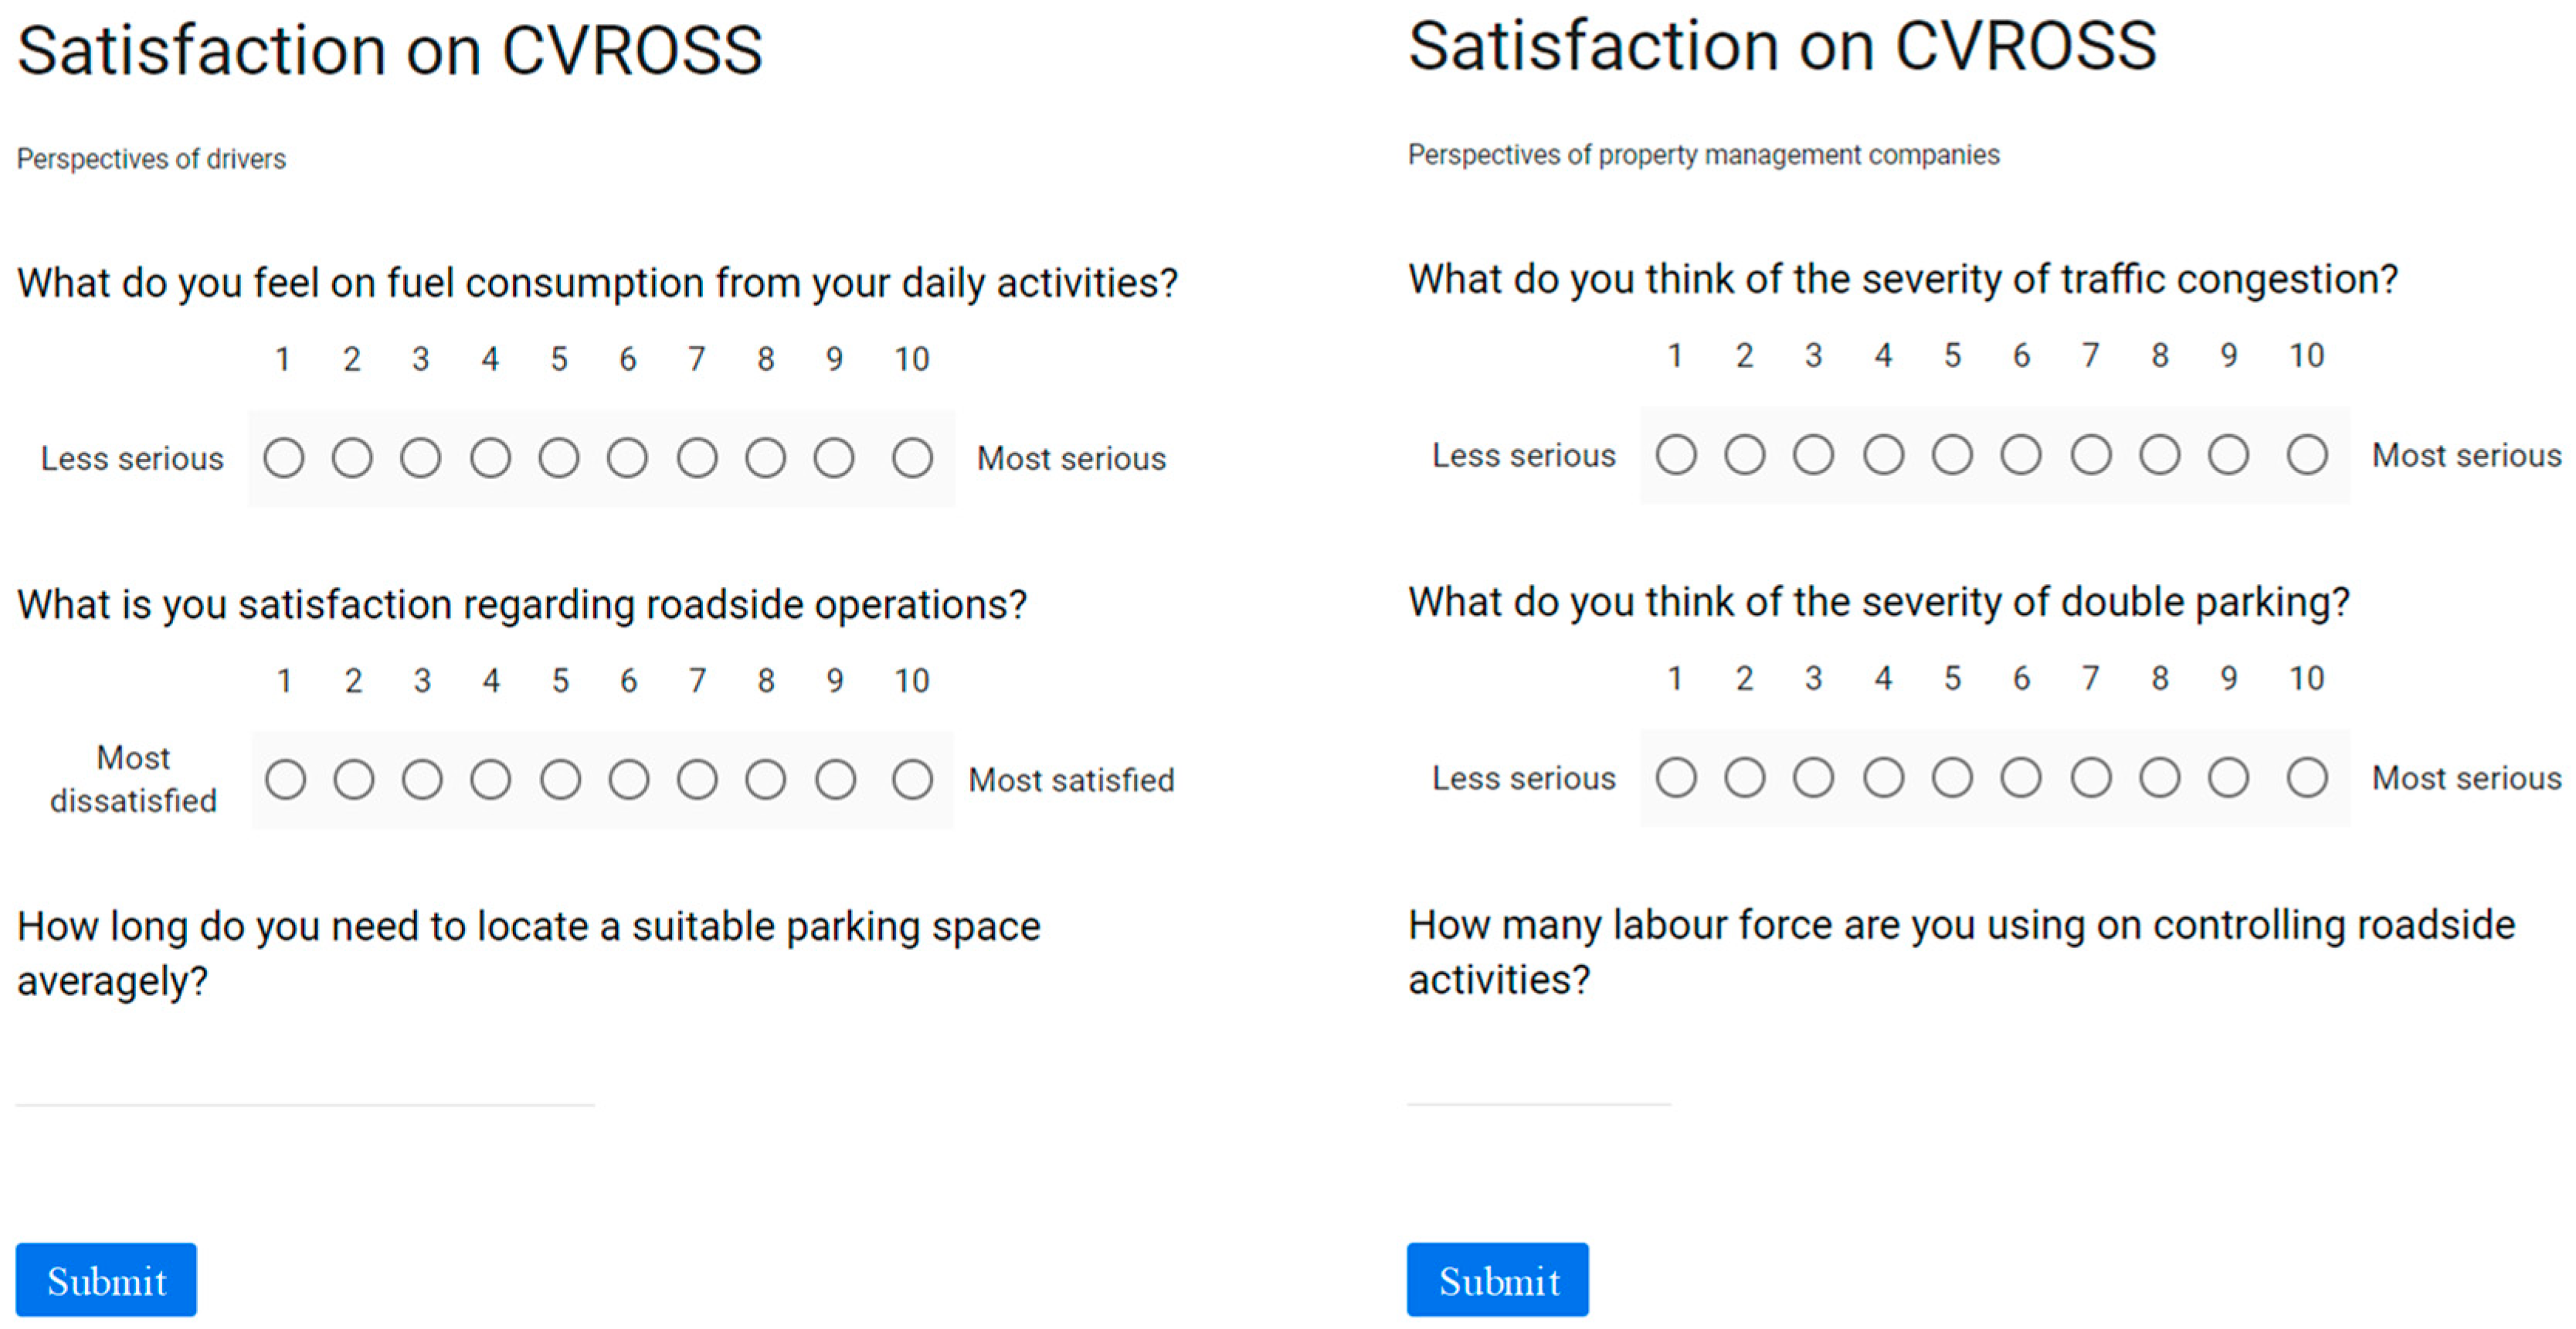2576x1329 pixels.
Task: Pick rating 1 for double parking severity
Action: [x=1676, y=777]
